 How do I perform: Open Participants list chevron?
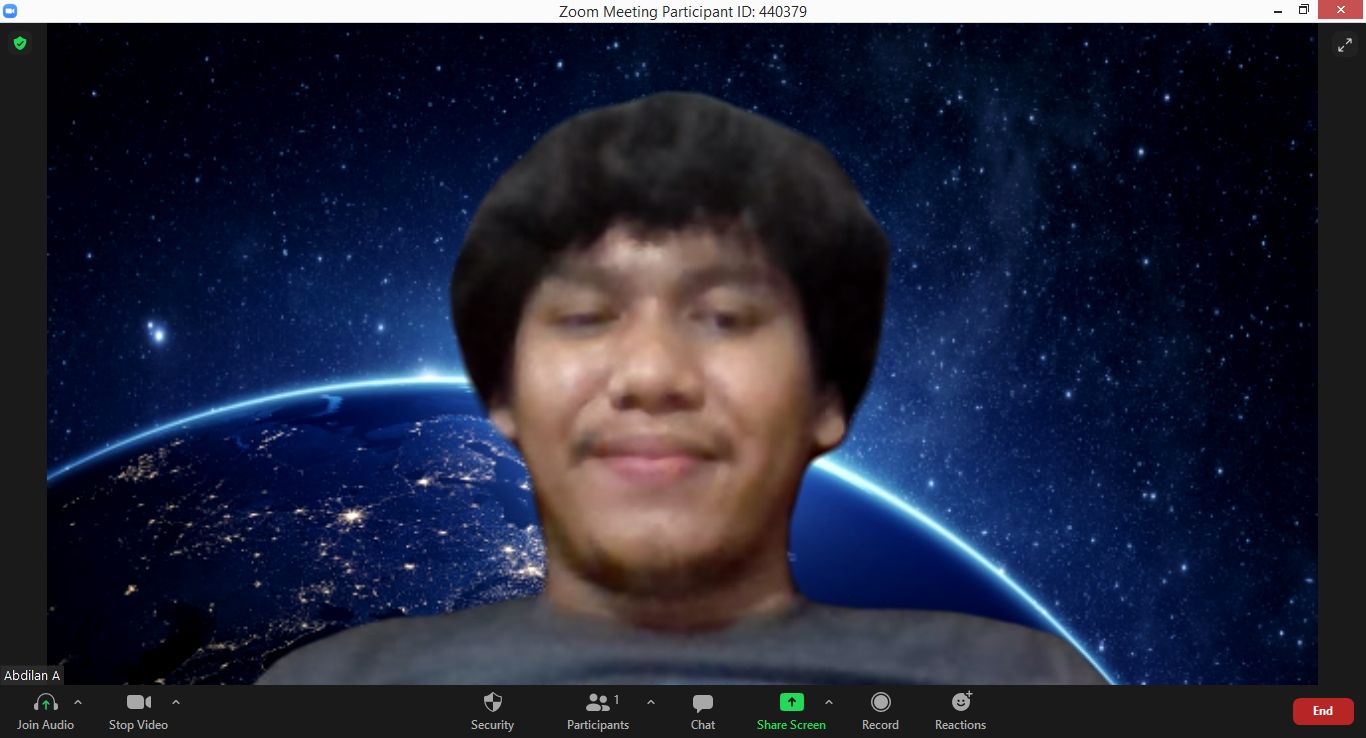(652, 701)
